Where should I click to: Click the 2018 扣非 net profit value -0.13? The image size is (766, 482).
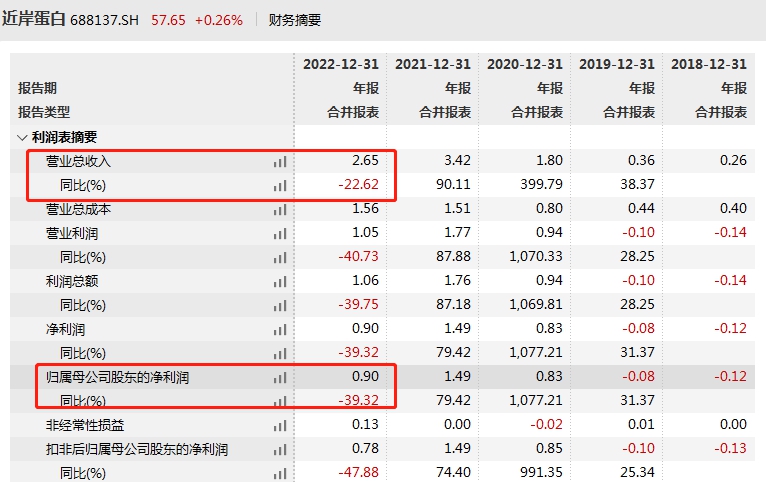click(730, 448)
